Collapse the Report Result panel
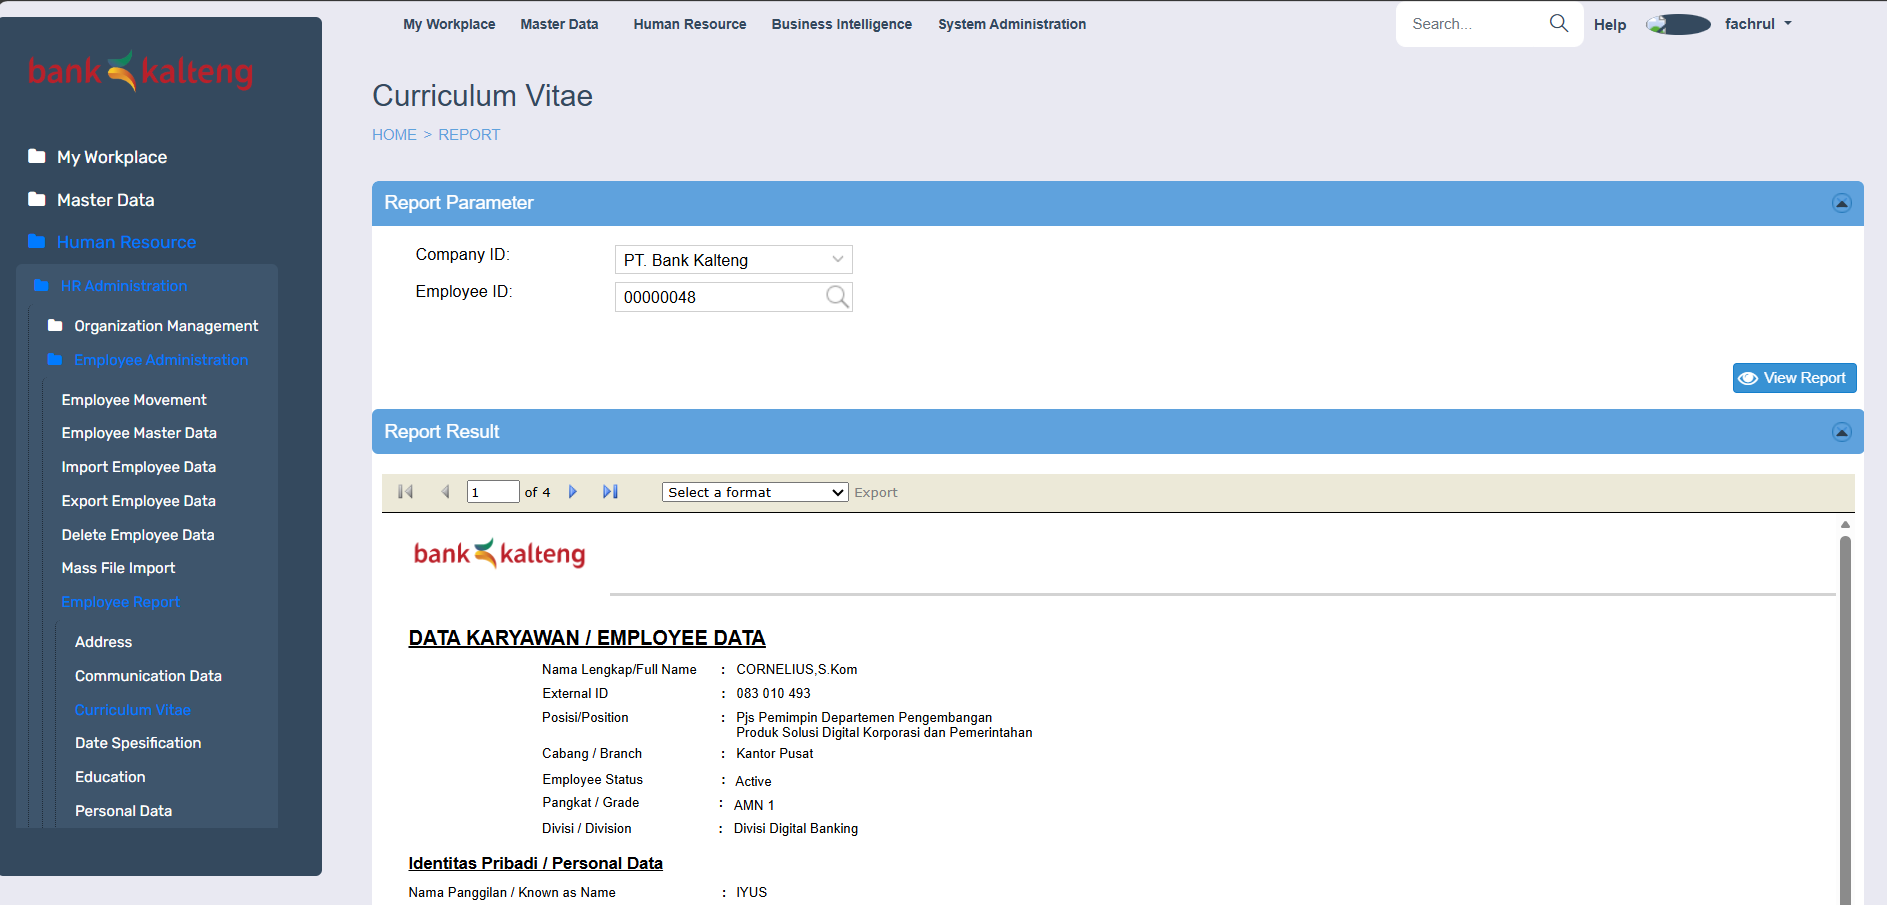 coord(1841,432)
